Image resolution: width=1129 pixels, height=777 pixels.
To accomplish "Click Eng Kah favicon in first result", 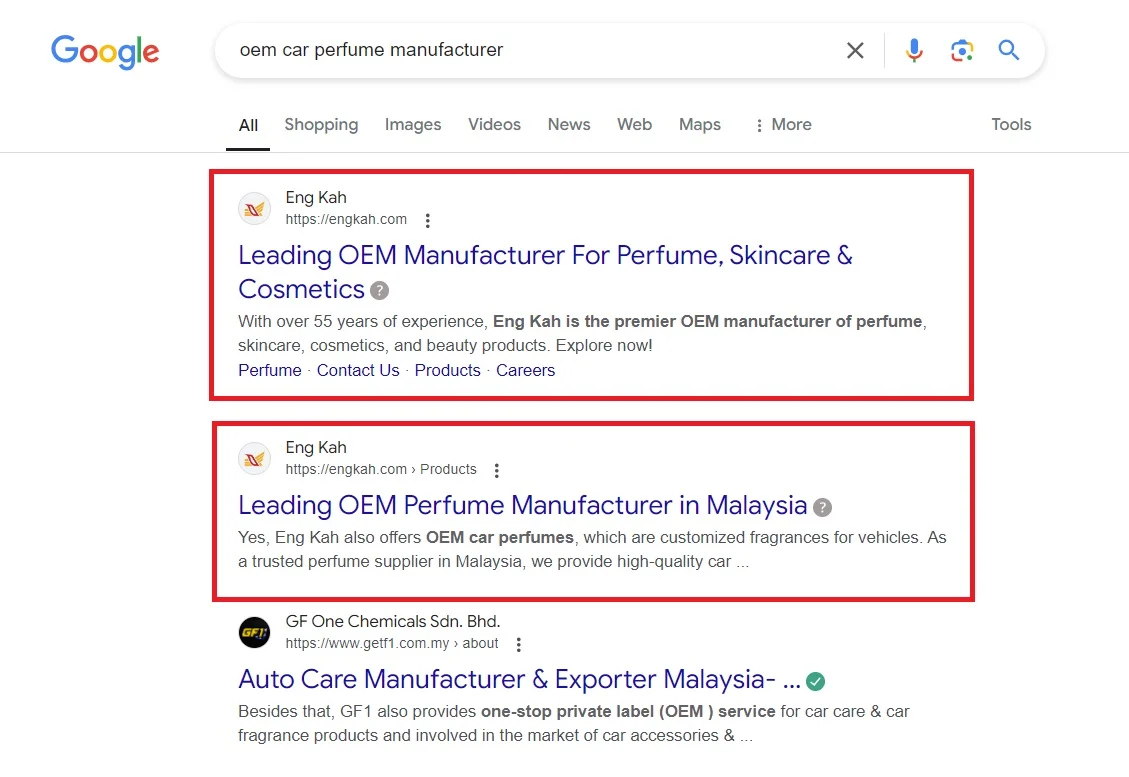I will coord(255,209).
